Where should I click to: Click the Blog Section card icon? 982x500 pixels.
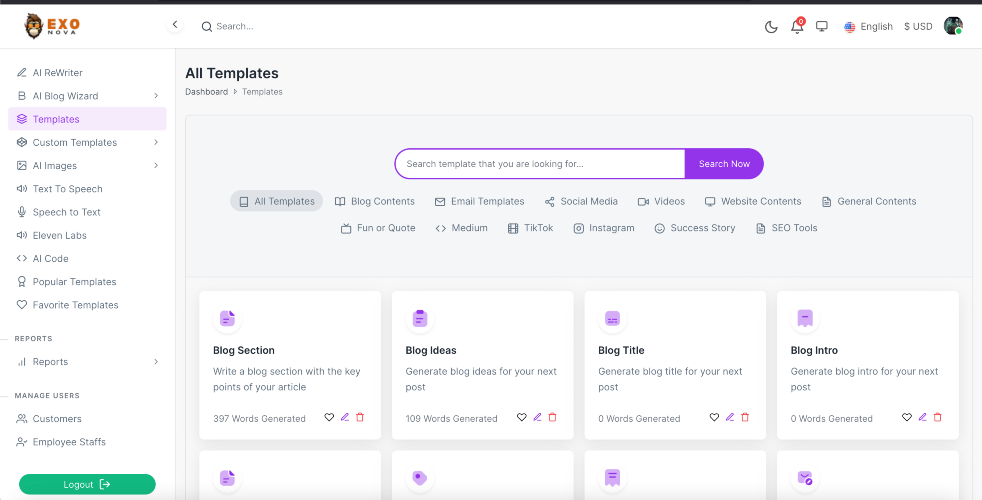point(227,319)
